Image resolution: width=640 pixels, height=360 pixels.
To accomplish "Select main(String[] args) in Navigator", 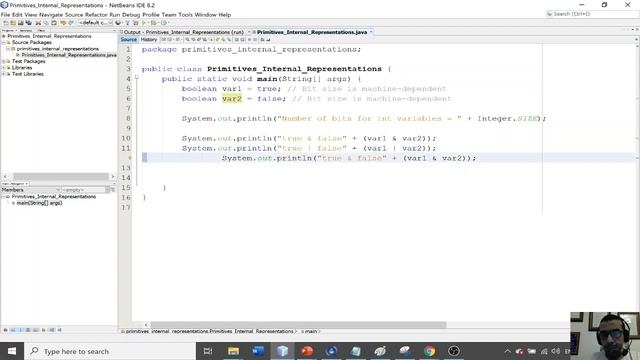I will click(x=39, y=203).
